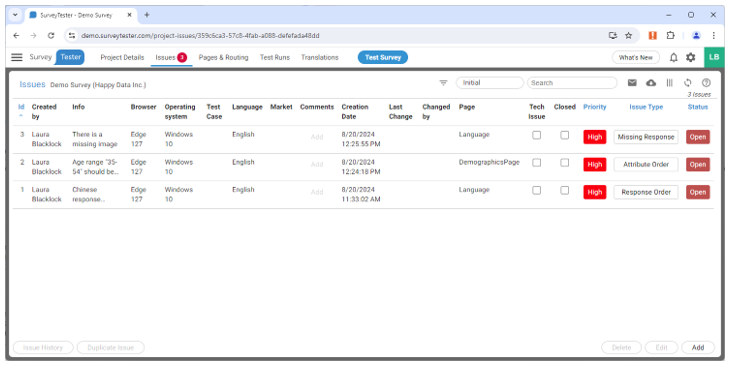730x365 pixels.
Task: Click the browser back arrow
Action: 16,35
